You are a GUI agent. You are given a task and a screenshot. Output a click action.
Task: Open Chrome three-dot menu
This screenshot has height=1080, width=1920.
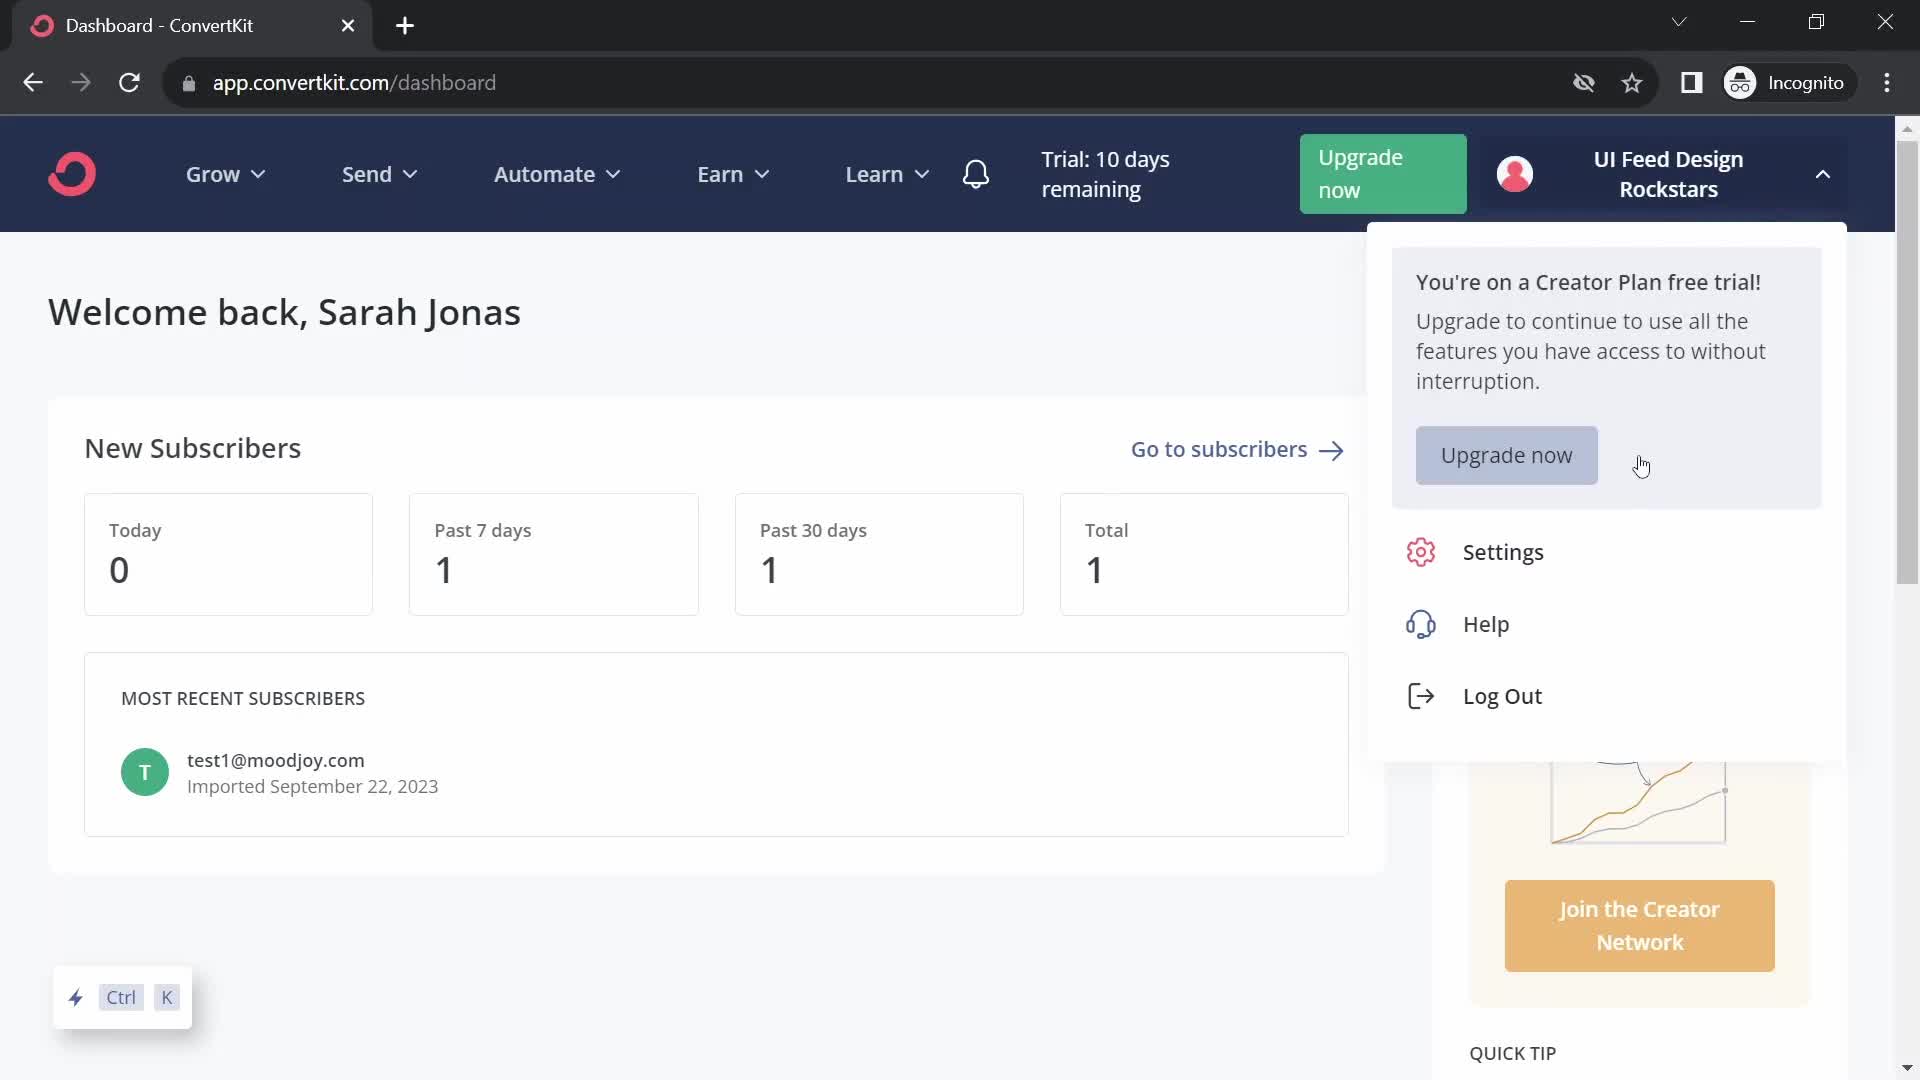[x=1887, y=83]
